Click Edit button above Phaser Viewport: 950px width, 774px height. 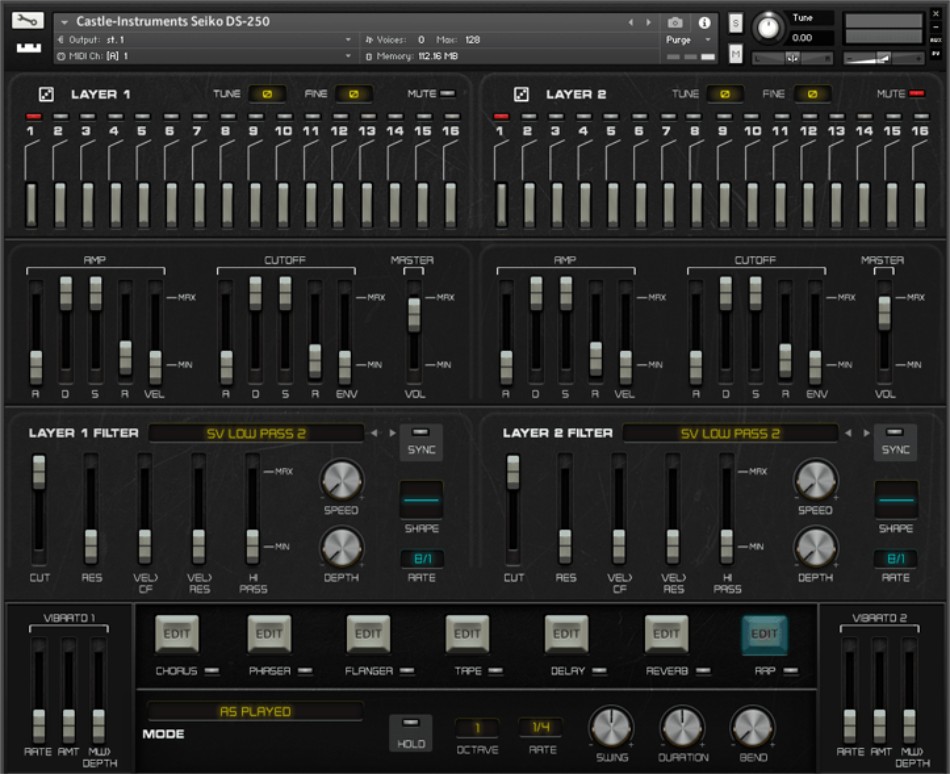[x=269, y=633]
